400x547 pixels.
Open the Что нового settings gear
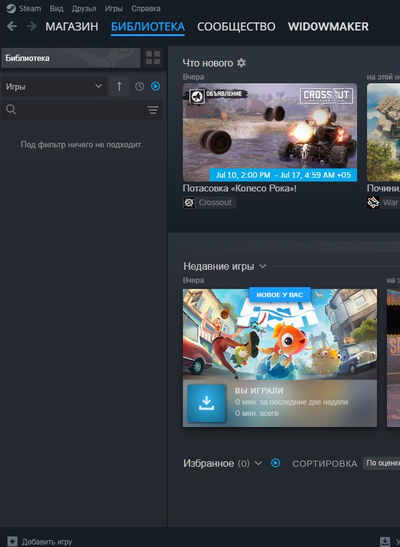point(241,63)
